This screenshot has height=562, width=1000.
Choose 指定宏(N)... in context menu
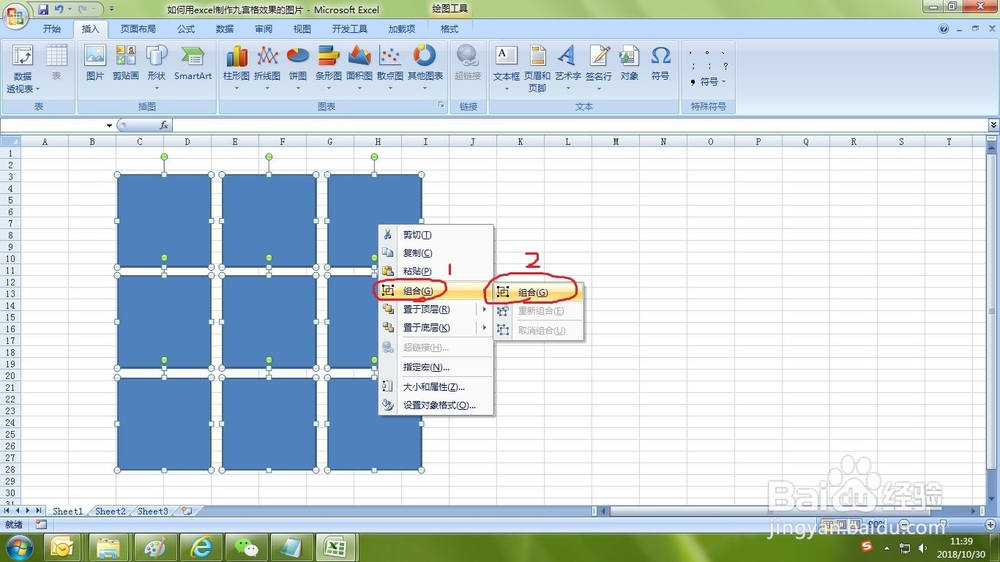[436, 367]
